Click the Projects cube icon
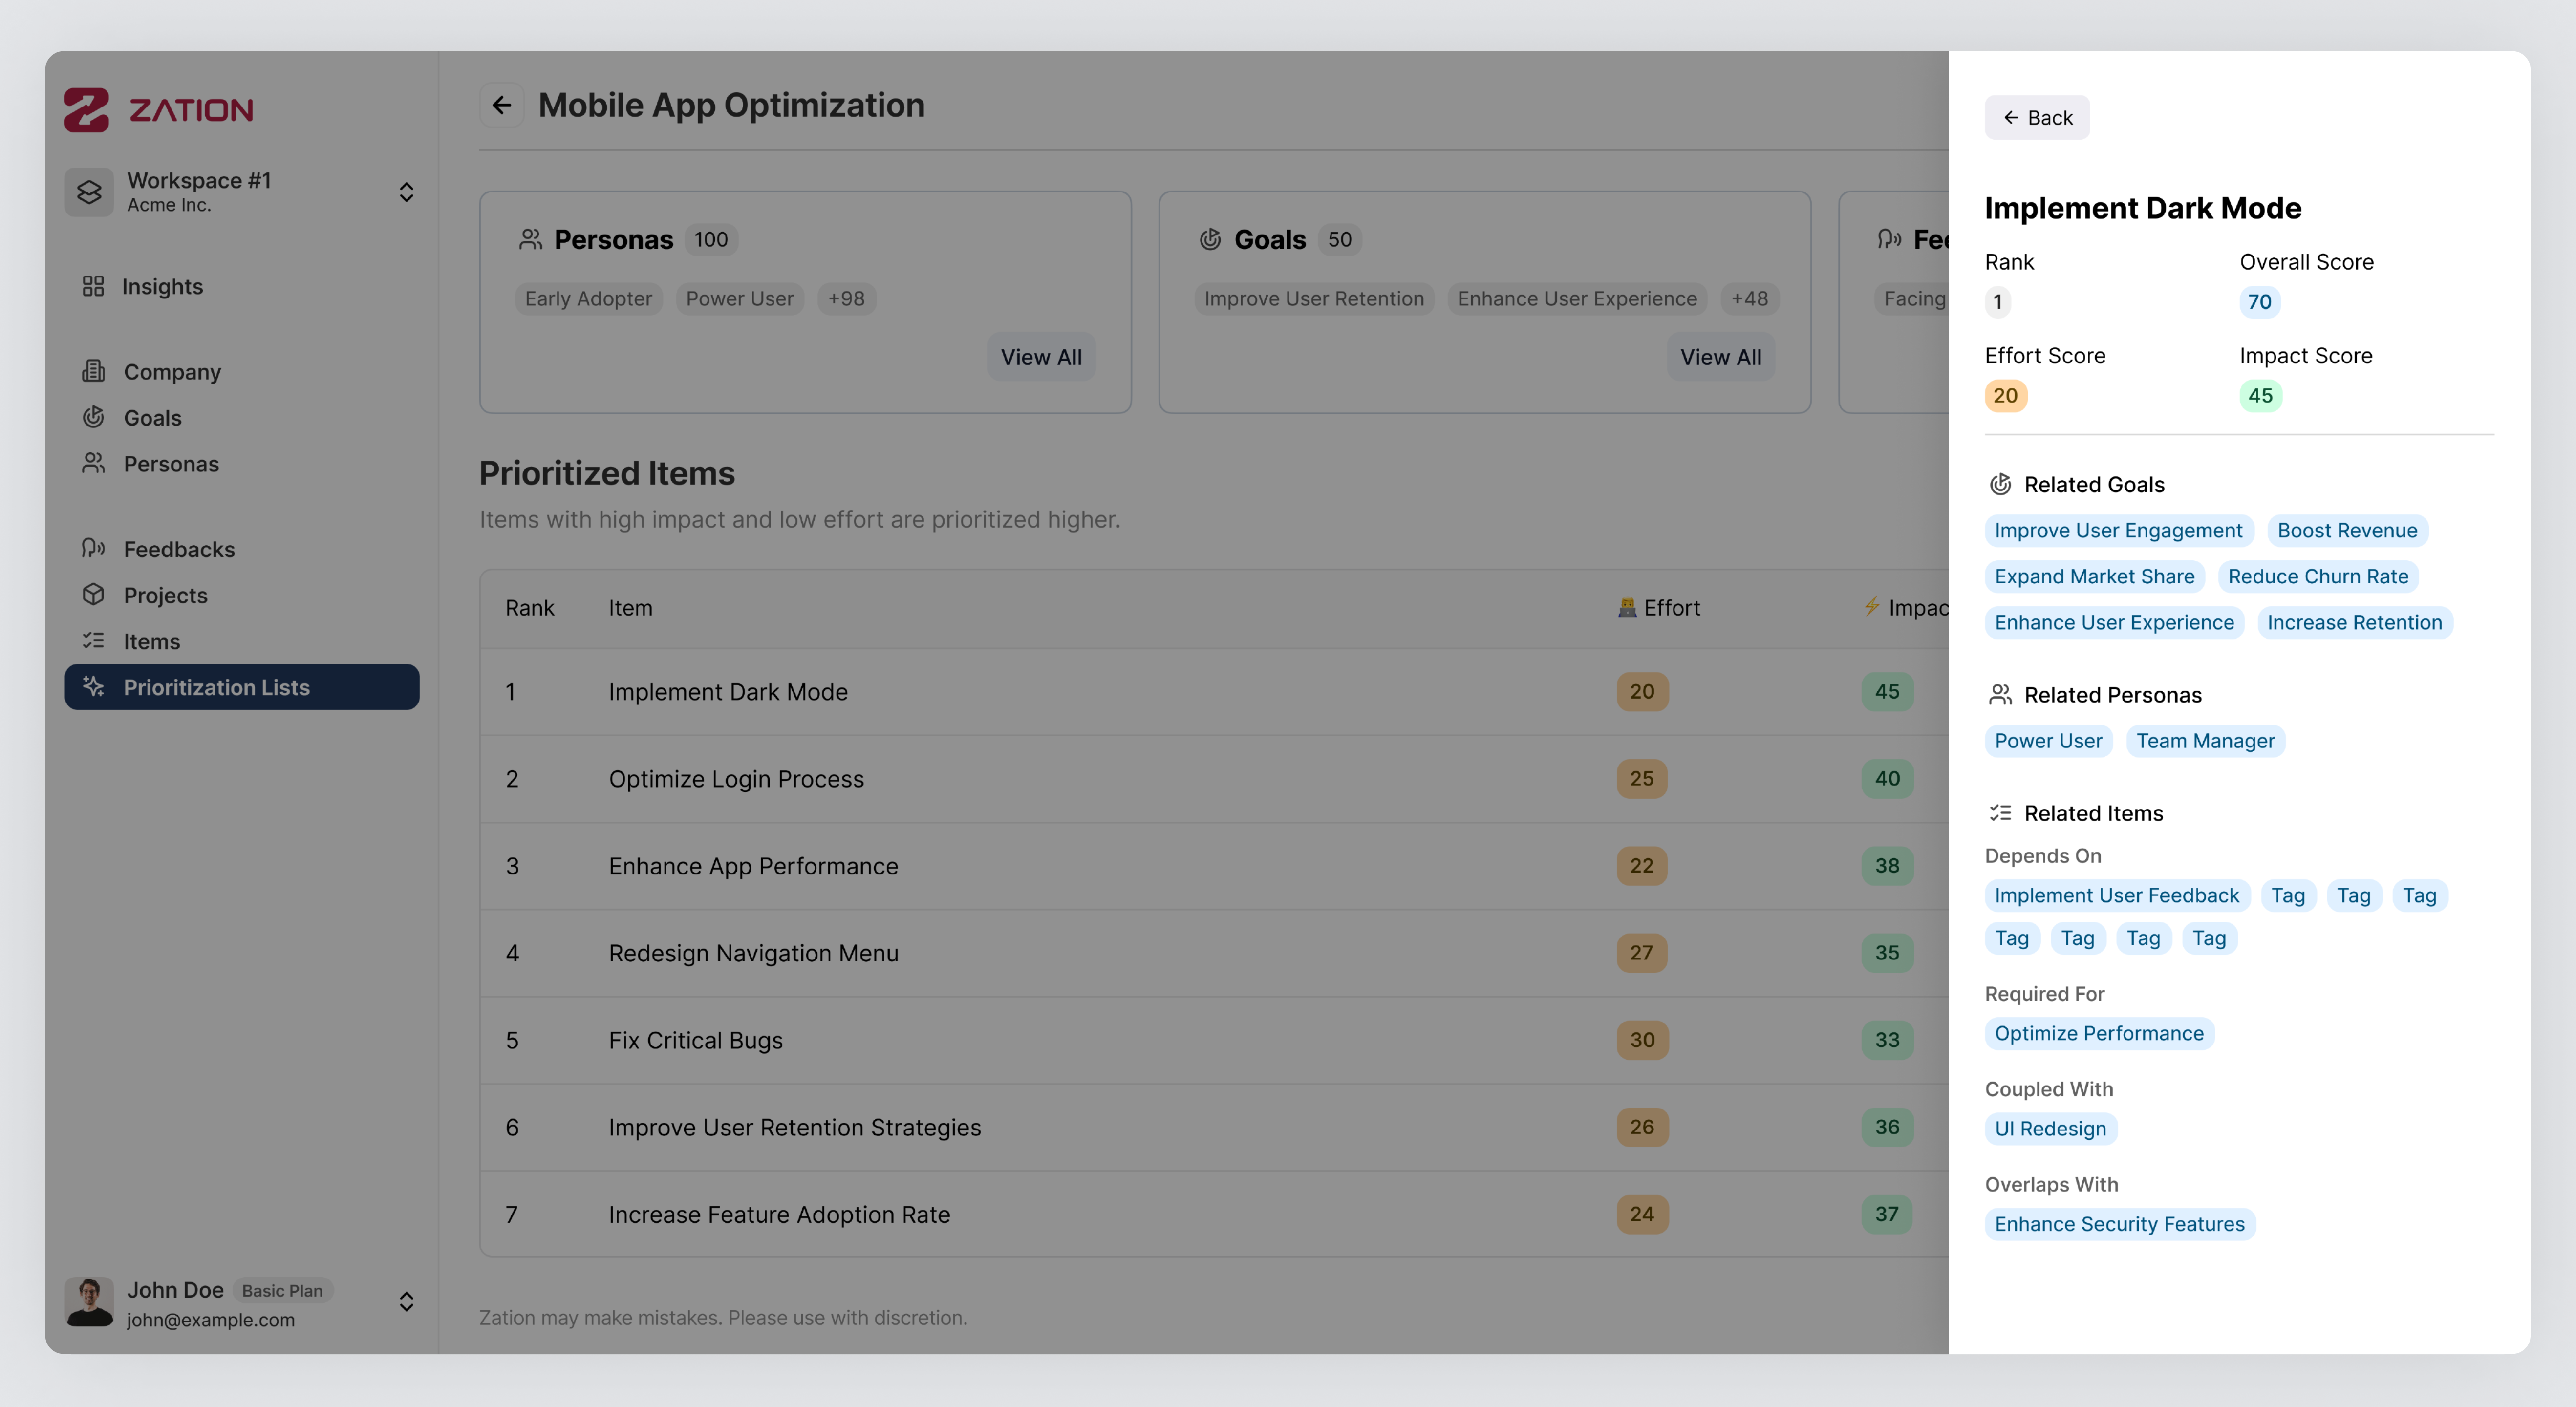 pyautogui.click(x=93, y=594)
